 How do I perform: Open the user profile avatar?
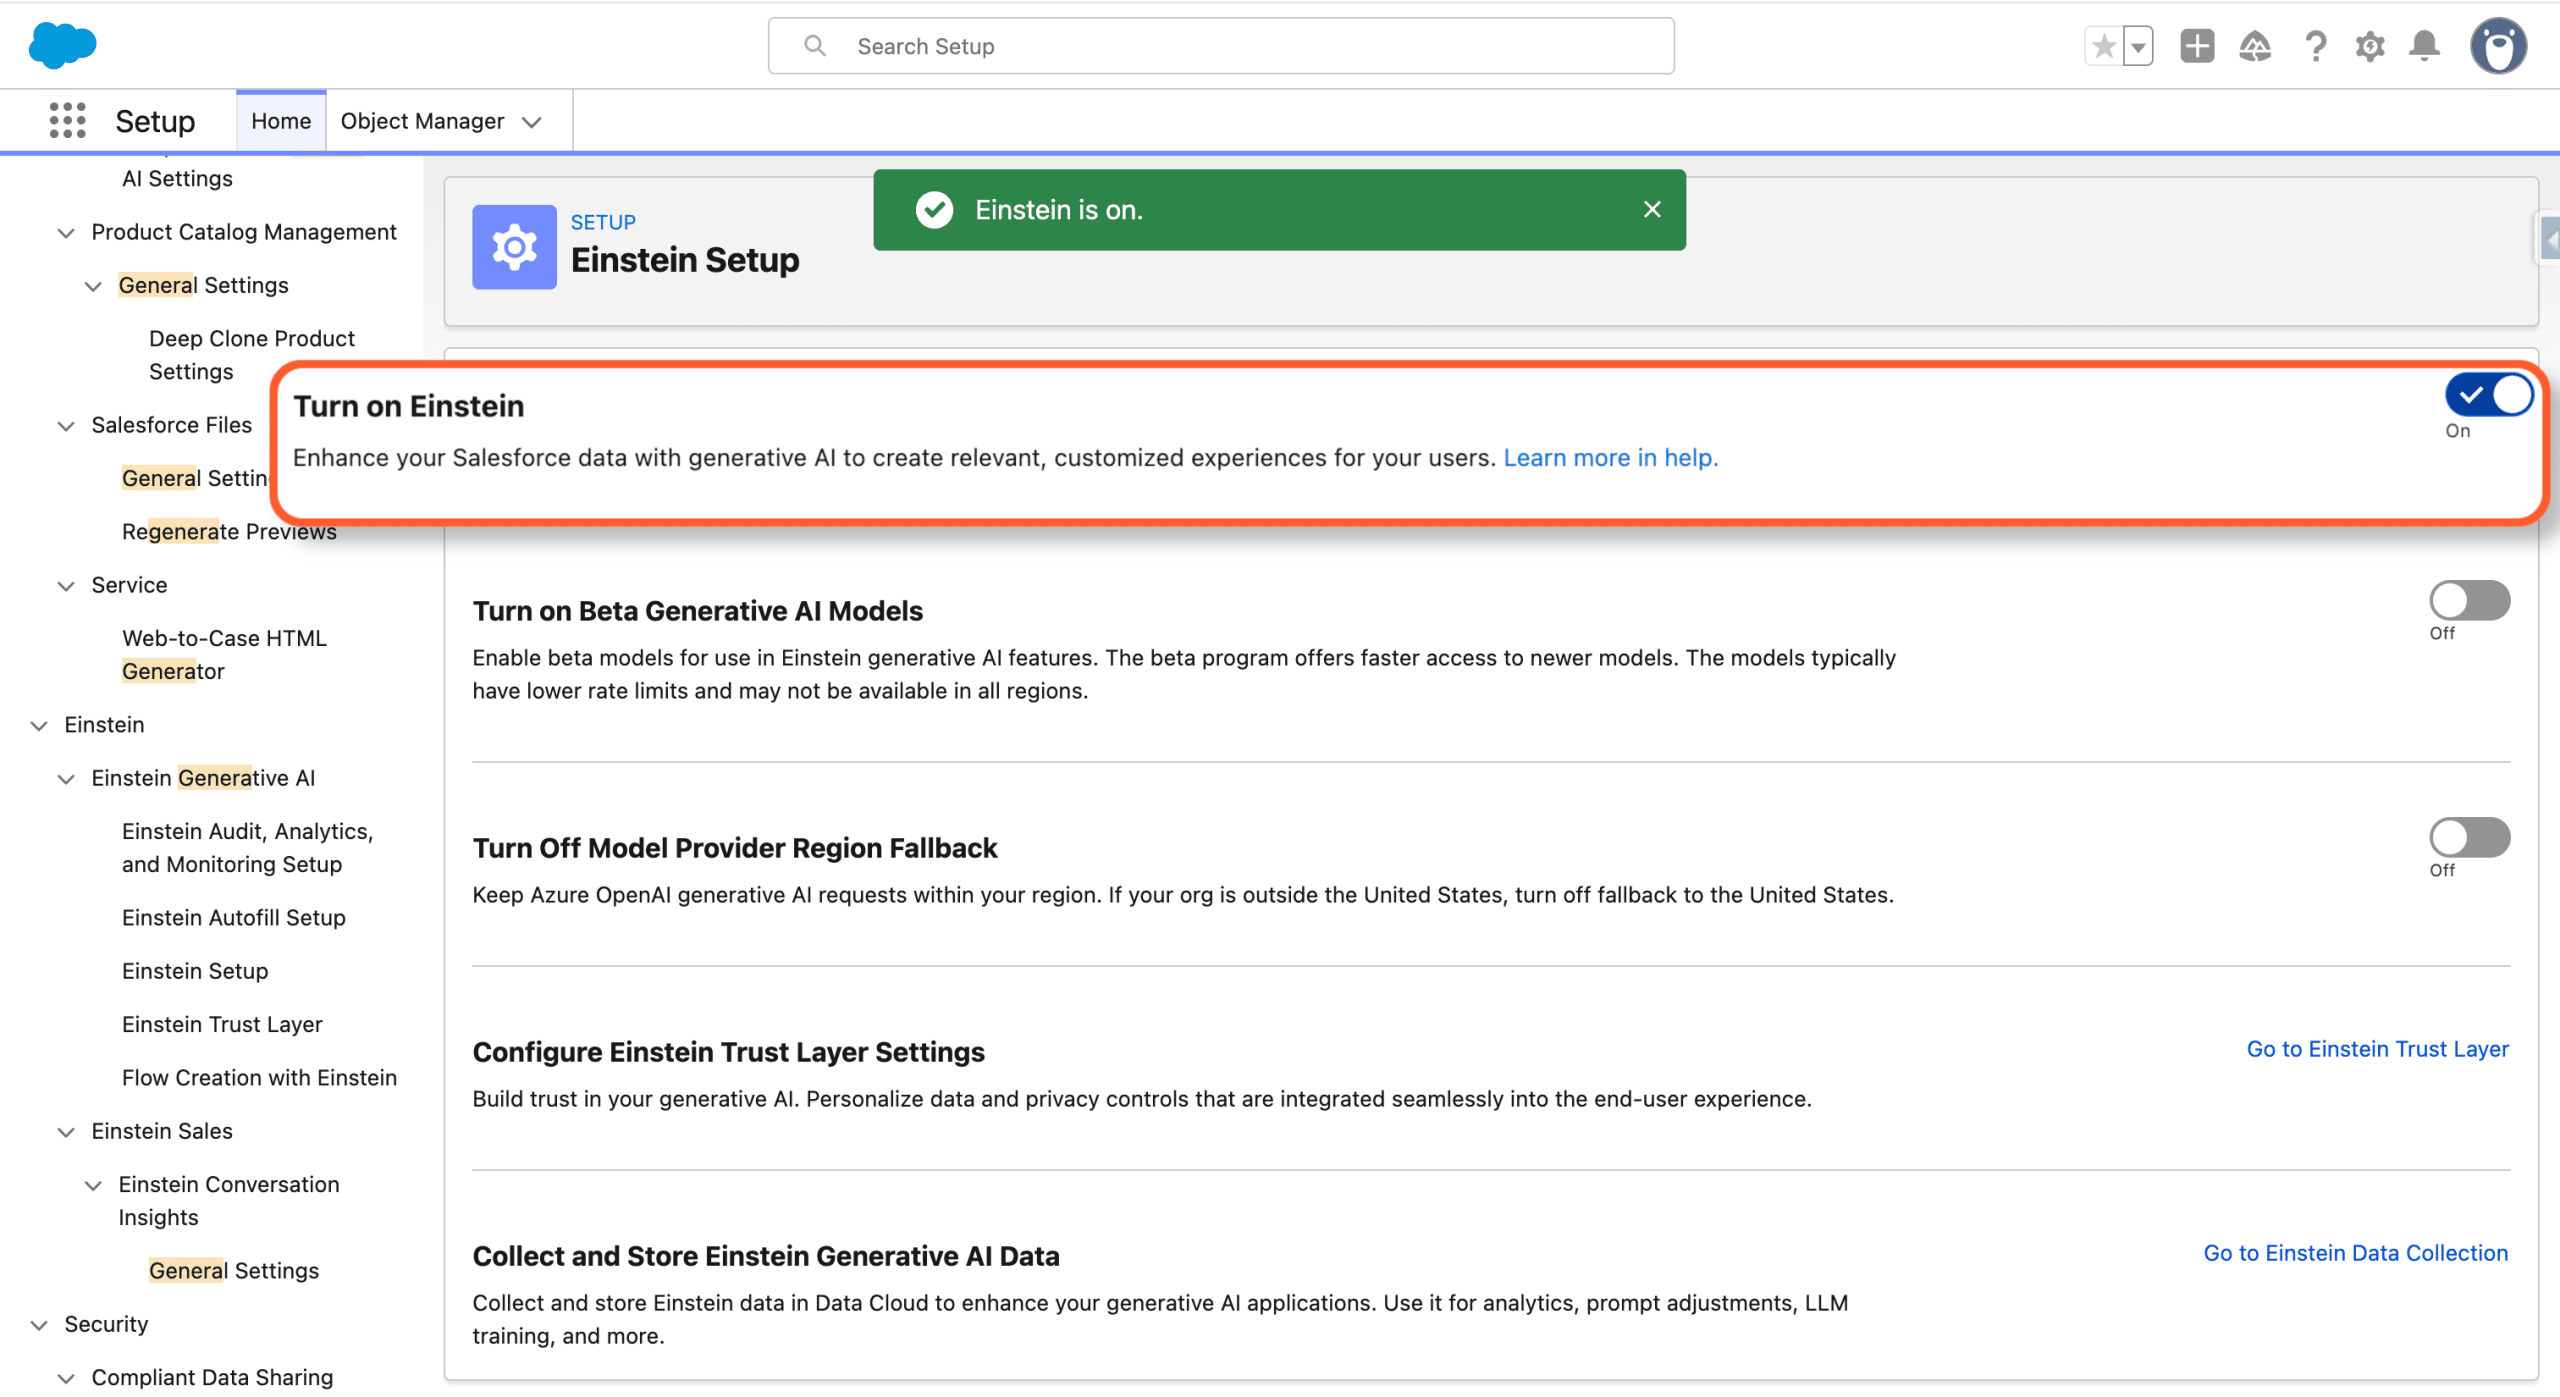2498,46
